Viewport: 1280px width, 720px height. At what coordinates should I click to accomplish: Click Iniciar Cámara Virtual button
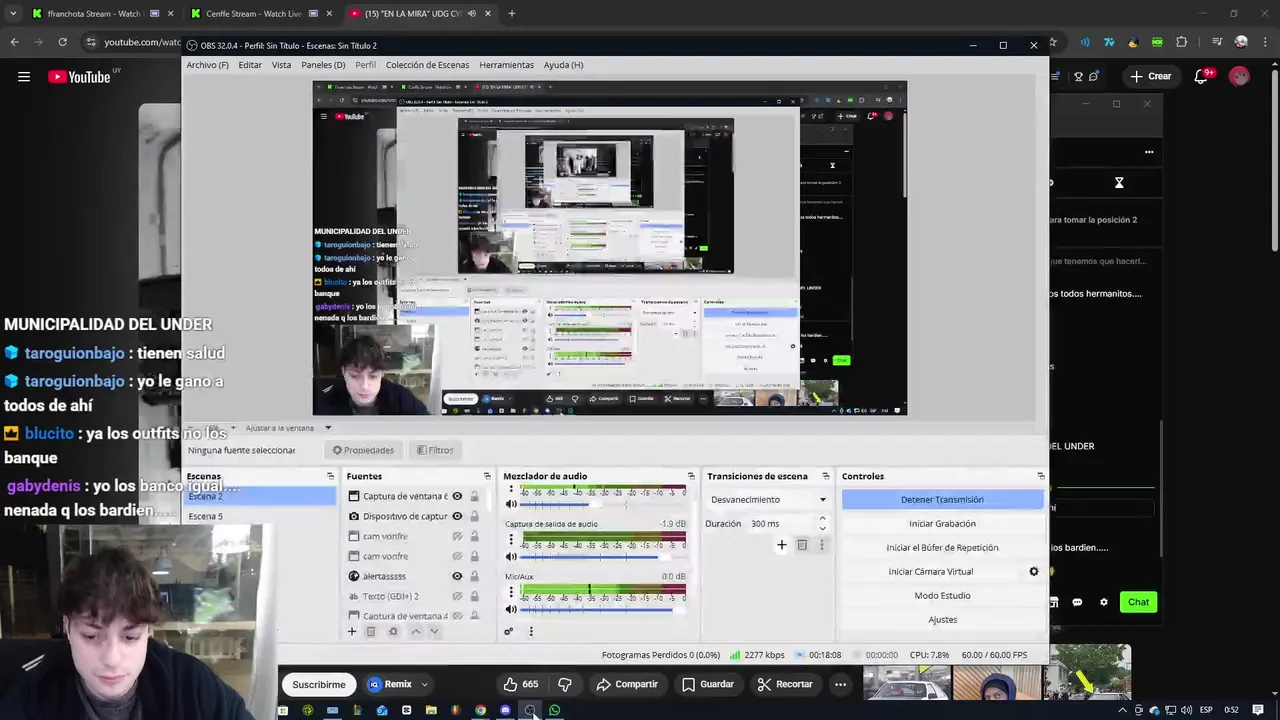tap(931, 572)
